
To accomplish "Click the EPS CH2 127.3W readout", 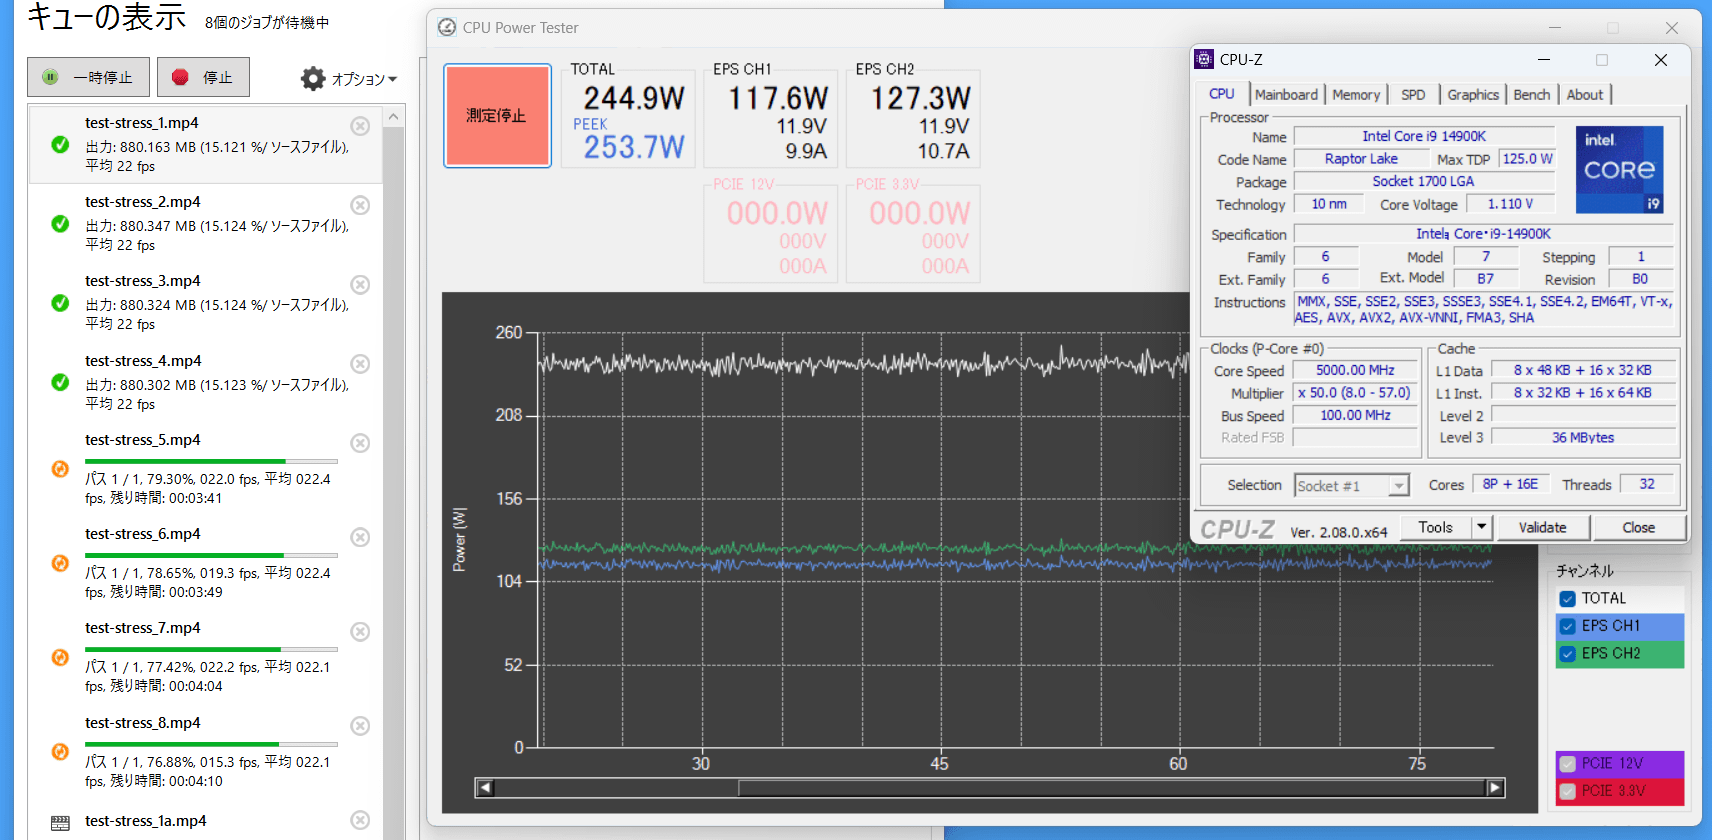I will pyautogui.click(x=920, y=98).
